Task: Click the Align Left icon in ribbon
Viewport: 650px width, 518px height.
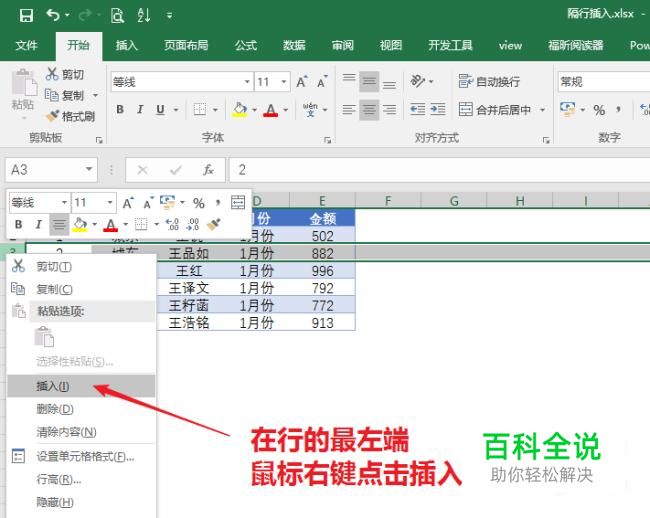Action: tap(349, 109)
